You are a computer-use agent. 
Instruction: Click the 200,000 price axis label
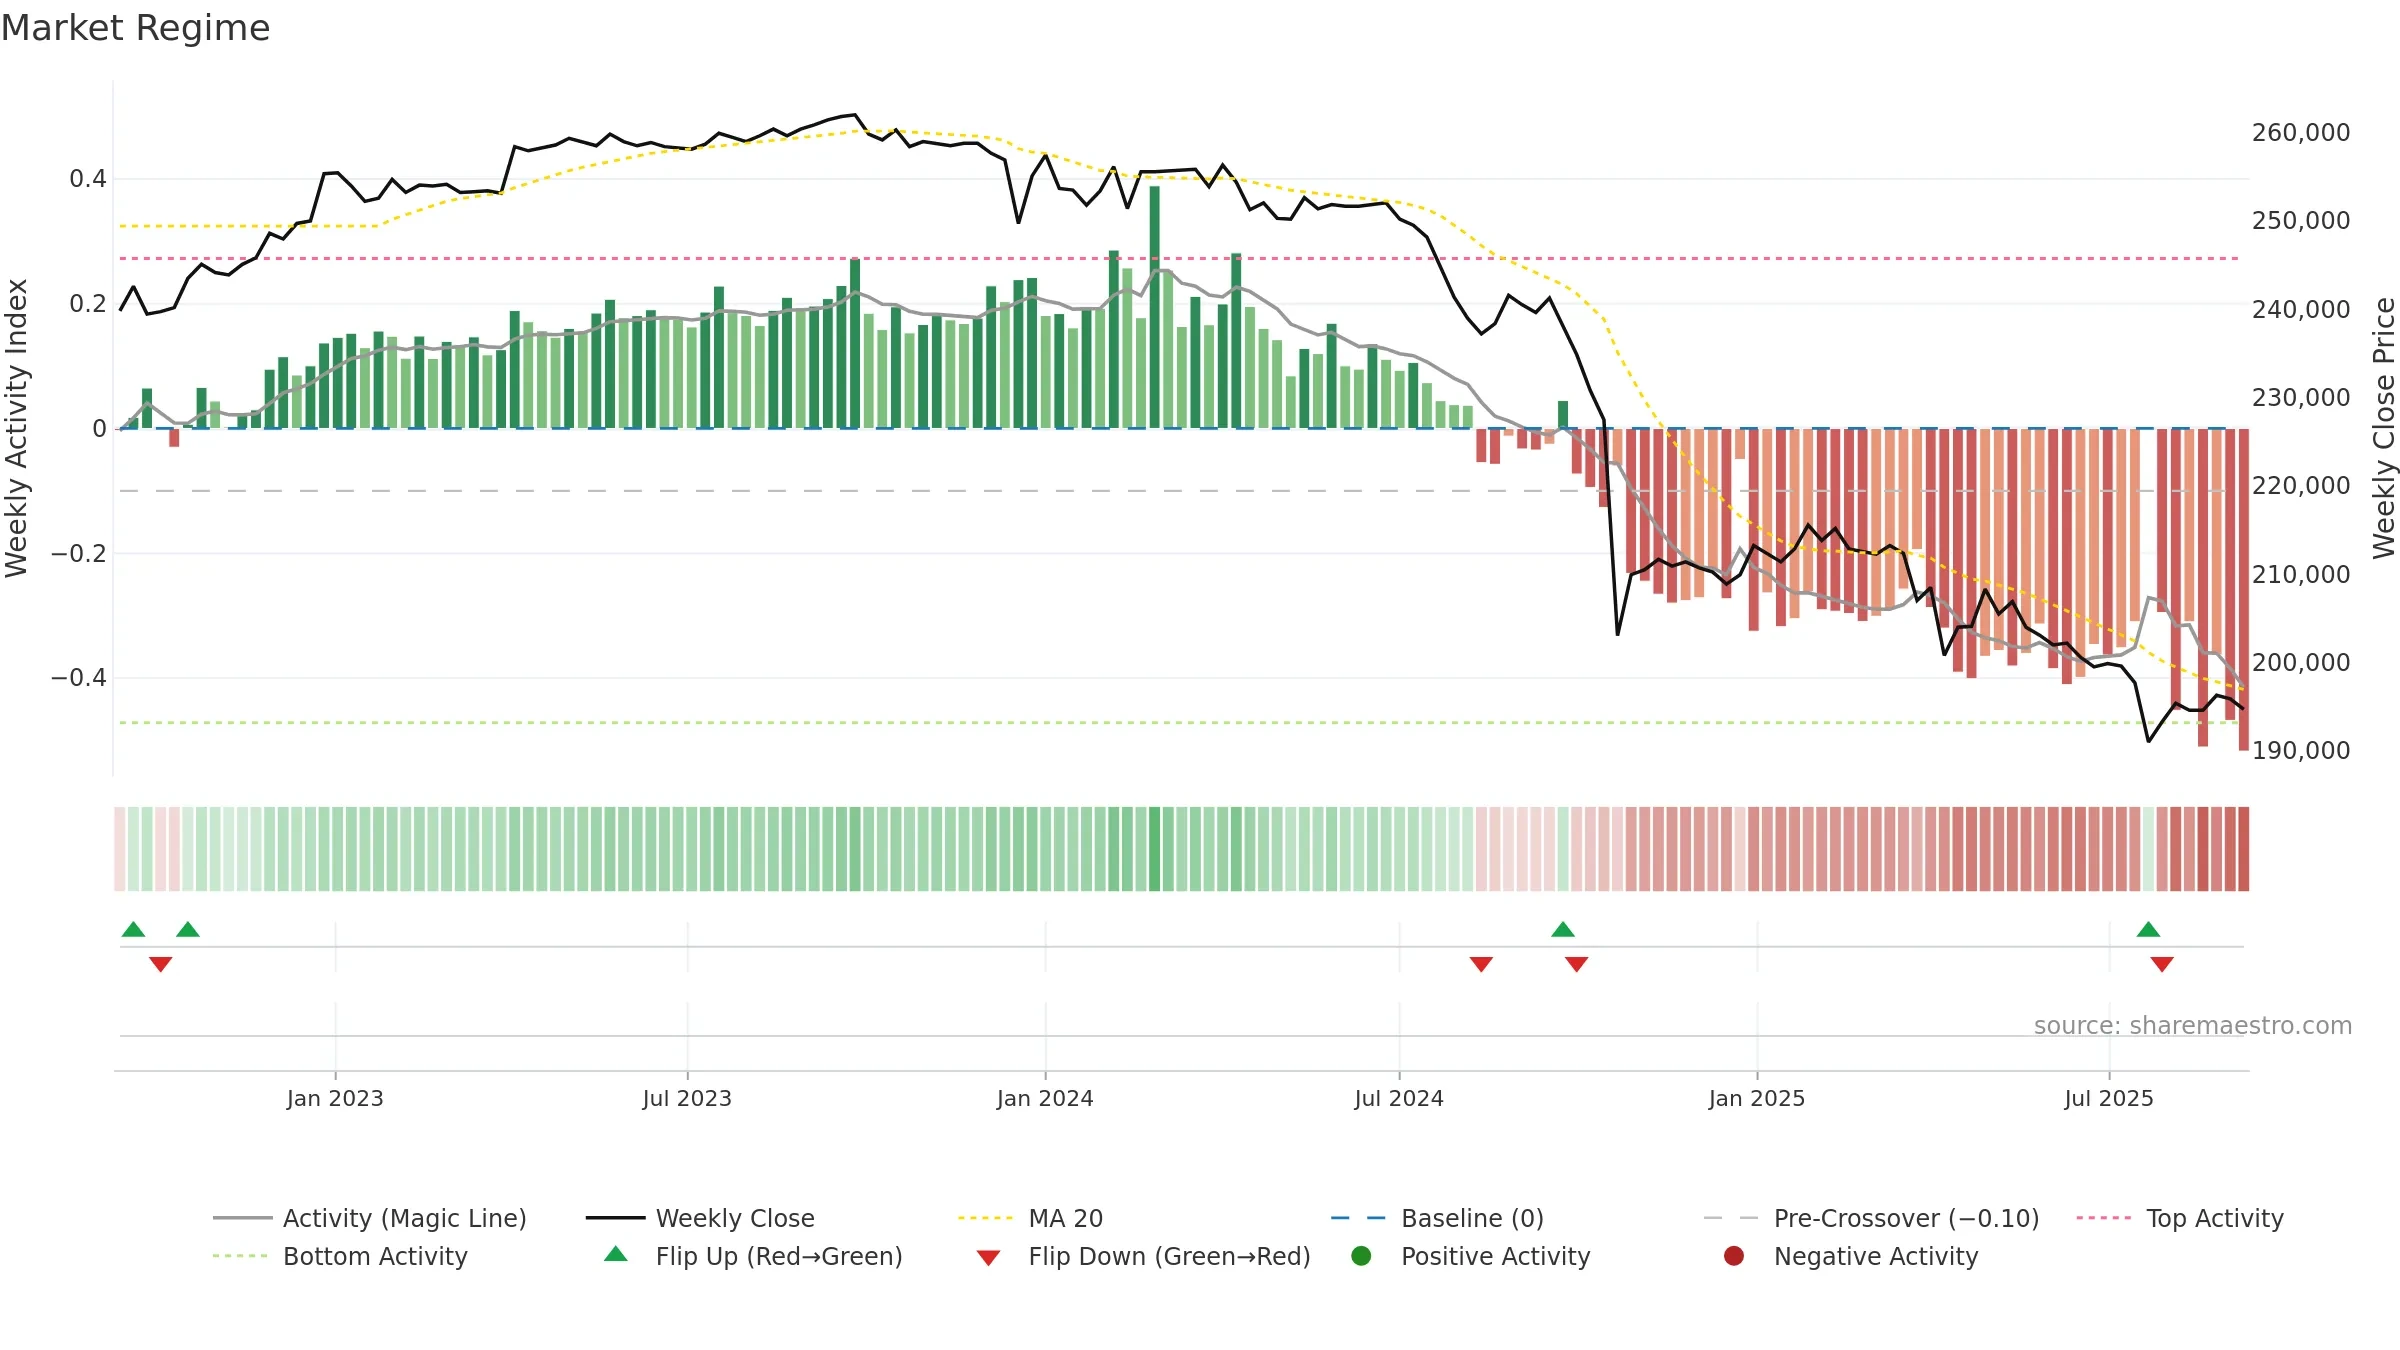[x=2301, y=663]
